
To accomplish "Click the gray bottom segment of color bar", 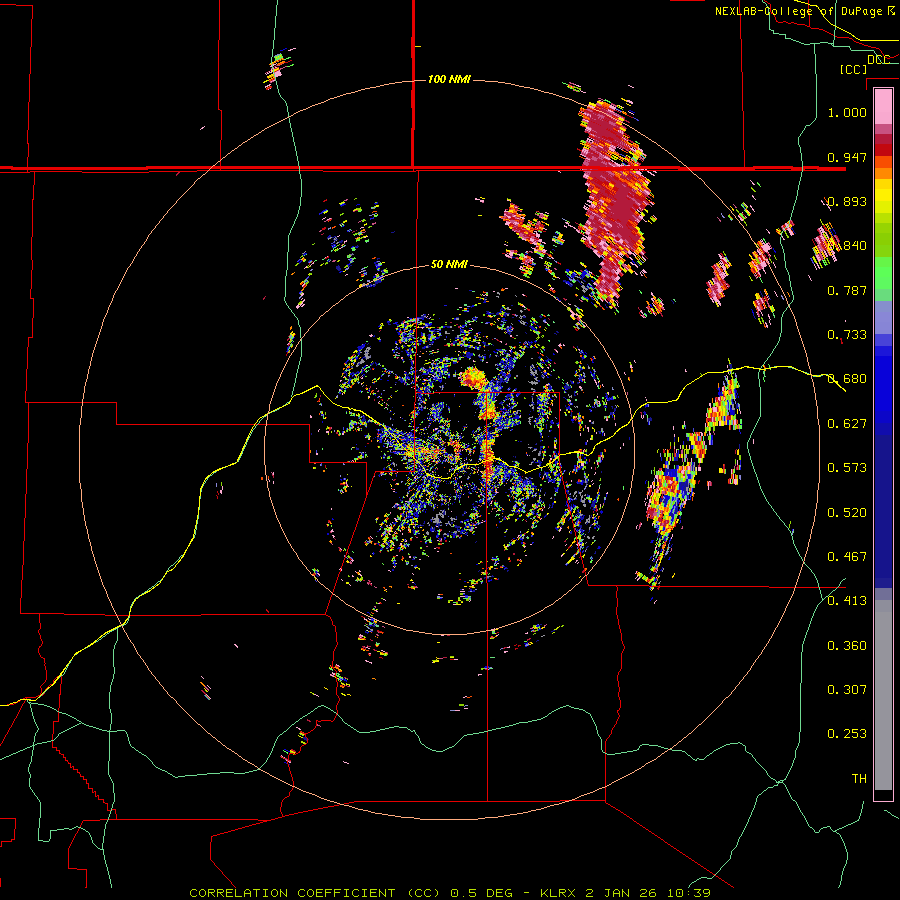I will coord(883,695).
